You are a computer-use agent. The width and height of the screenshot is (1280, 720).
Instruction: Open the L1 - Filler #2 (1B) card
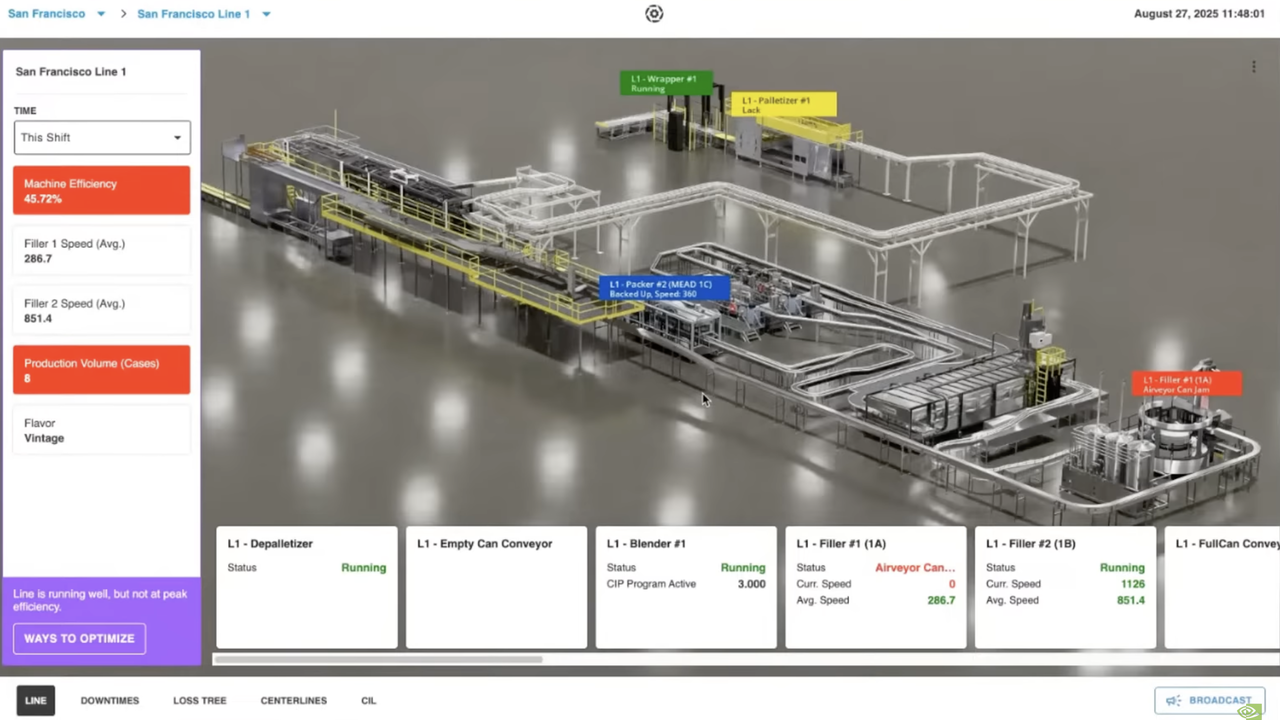[1065, 588]
